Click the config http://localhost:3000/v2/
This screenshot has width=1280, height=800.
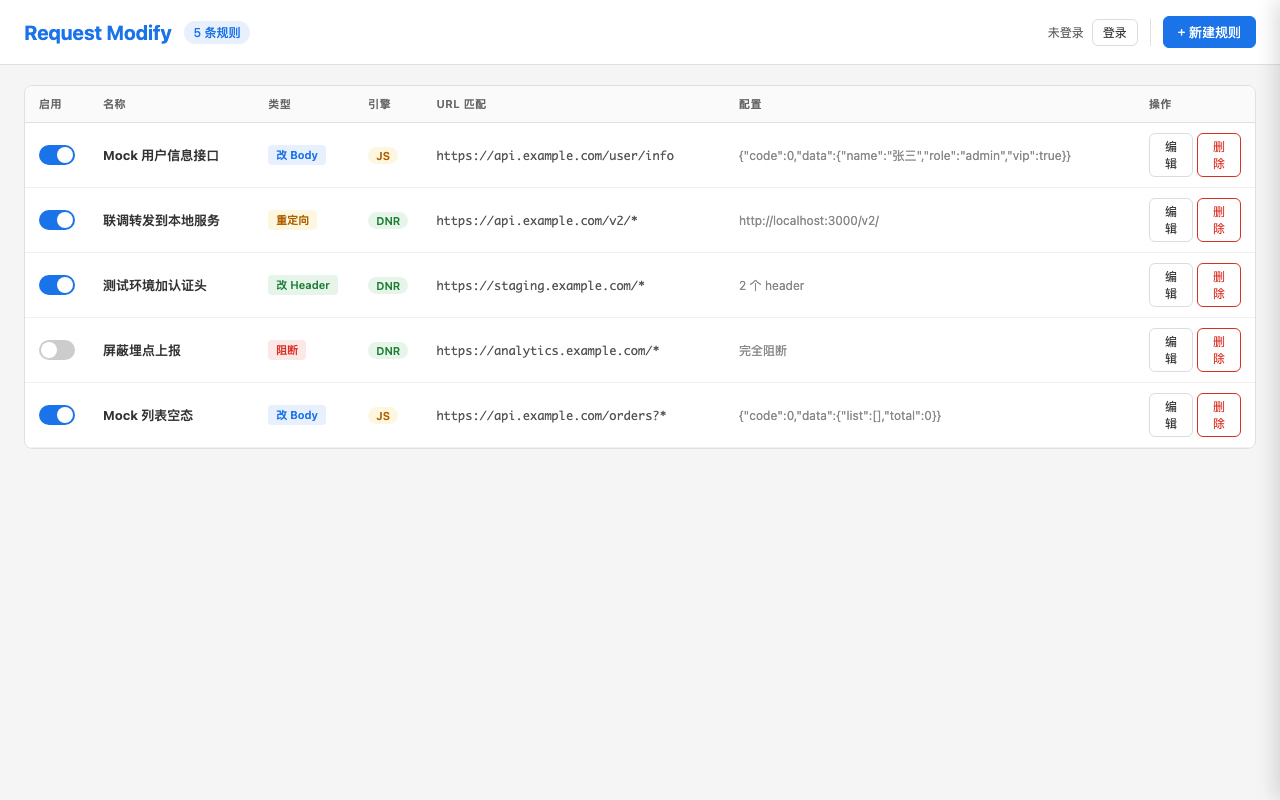(809, 221)
